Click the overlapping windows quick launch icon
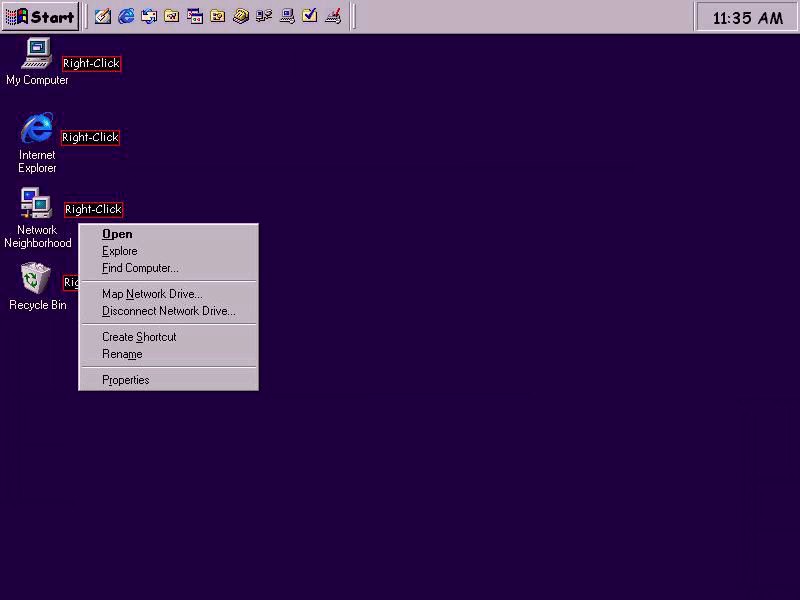Screen dimensions: 800x600 (195, 16)
